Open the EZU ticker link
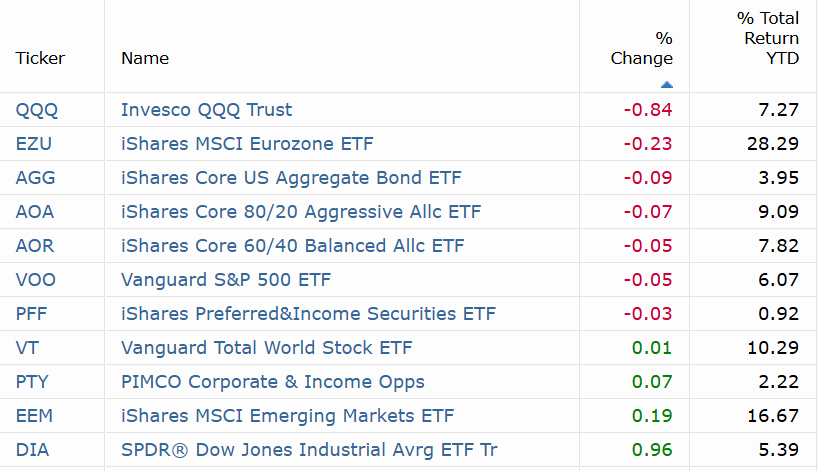Screen dimensions: 818x471 pos(34,144)
